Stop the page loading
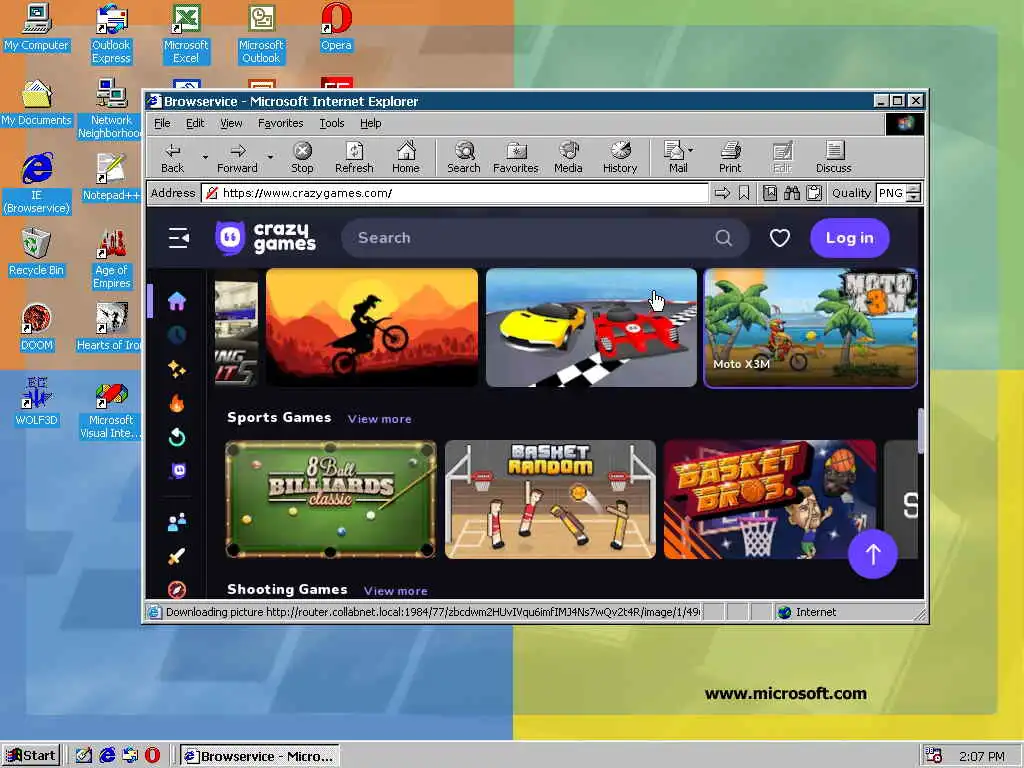The image size is (1024, 768). (302, 157)
